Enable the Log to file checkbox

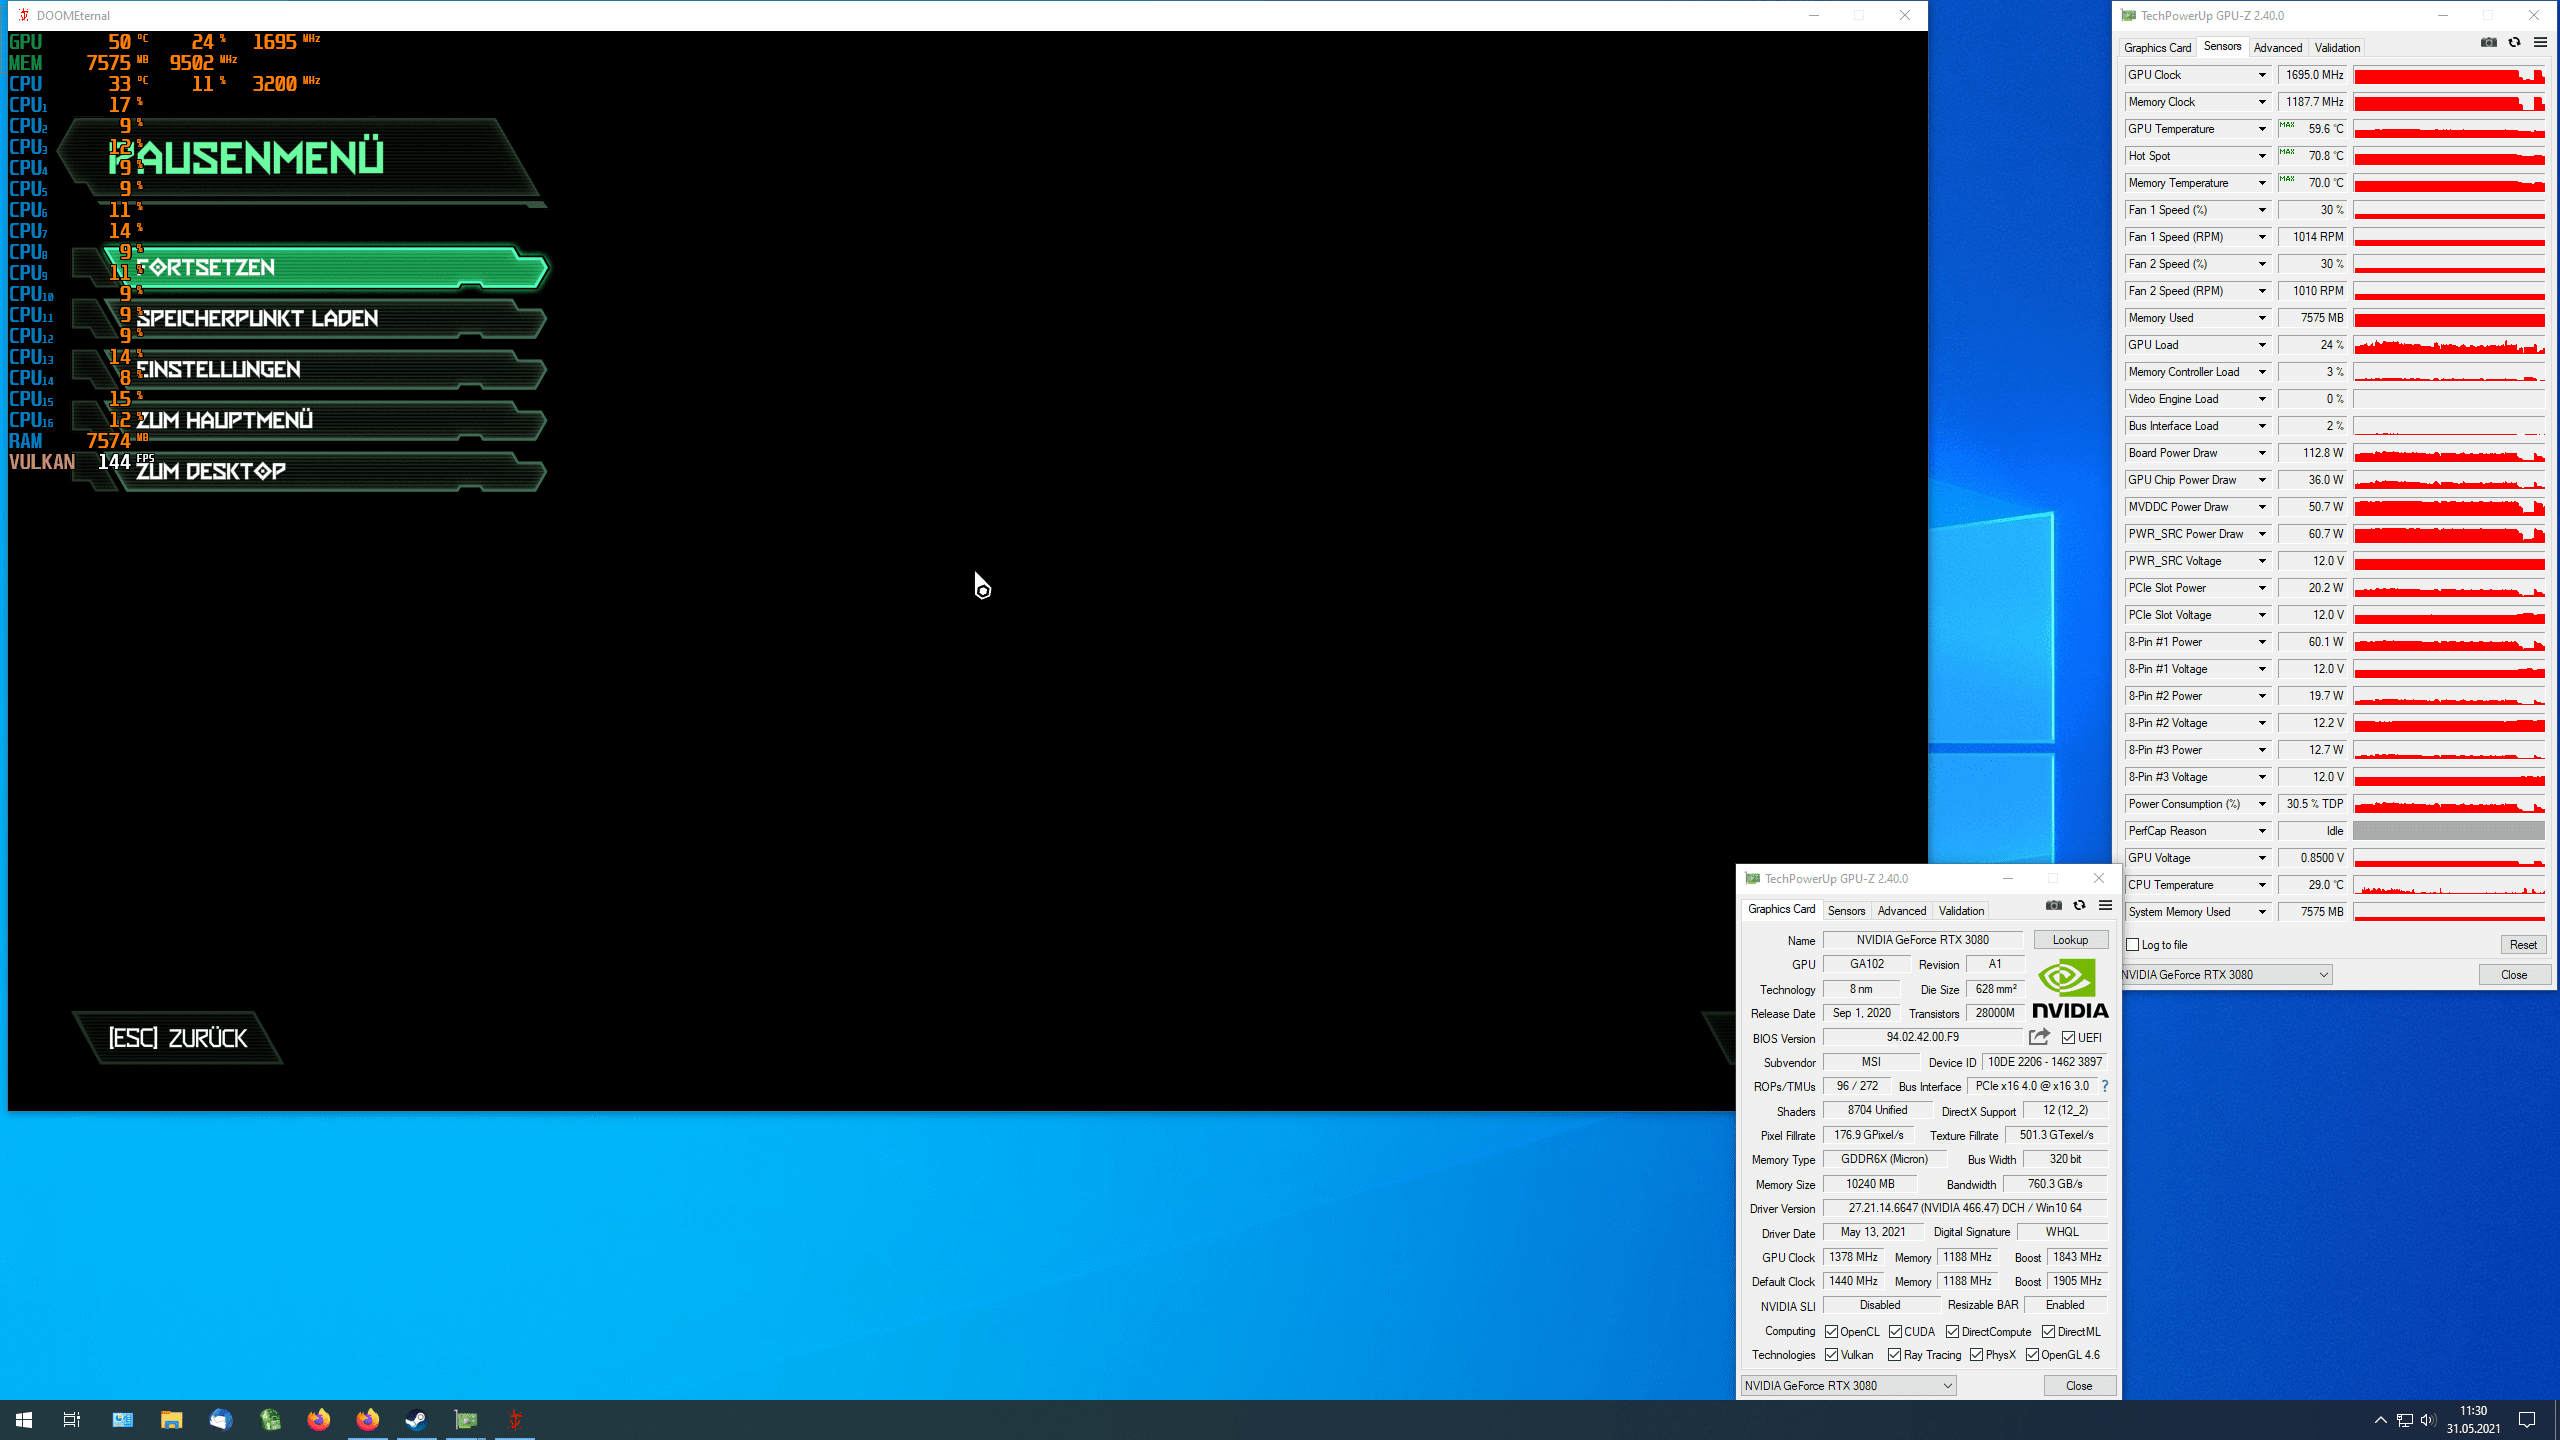(2133, 945)
